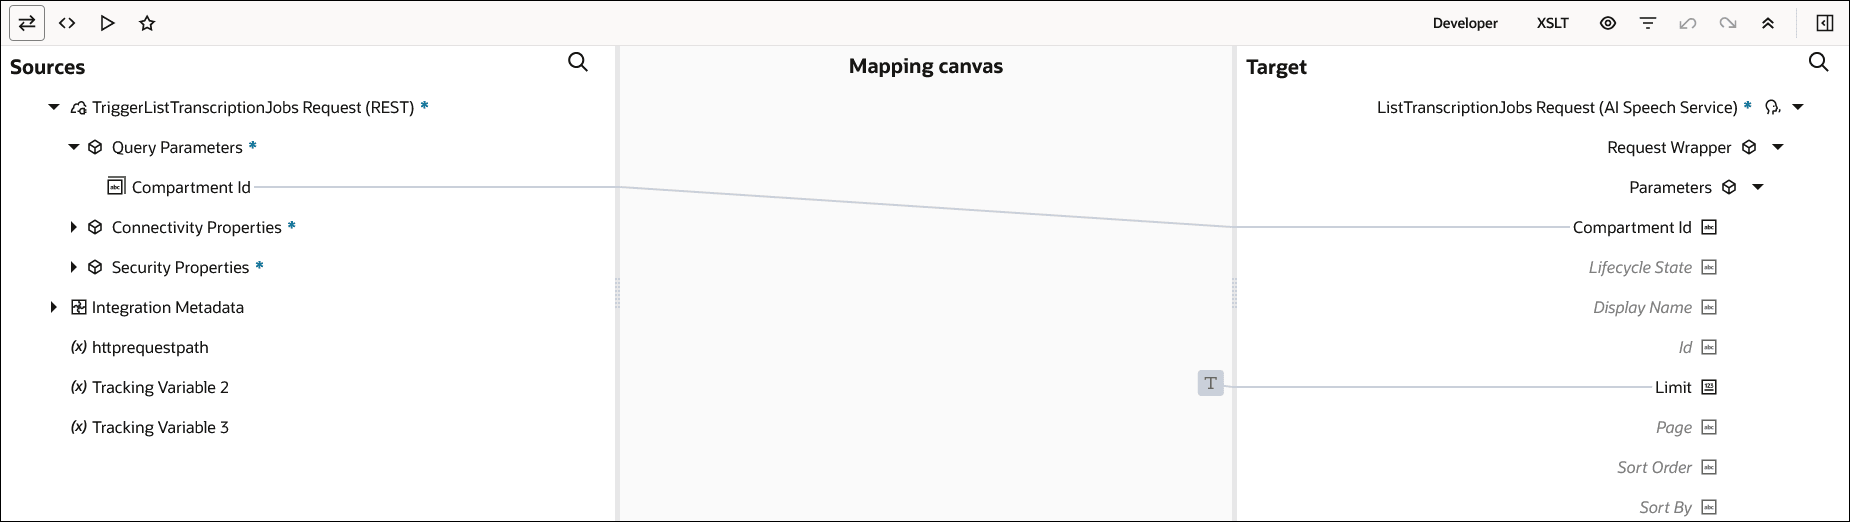The image size is (1850, 522).
Task: Search the Sources tree
Action: coord(578,62)
